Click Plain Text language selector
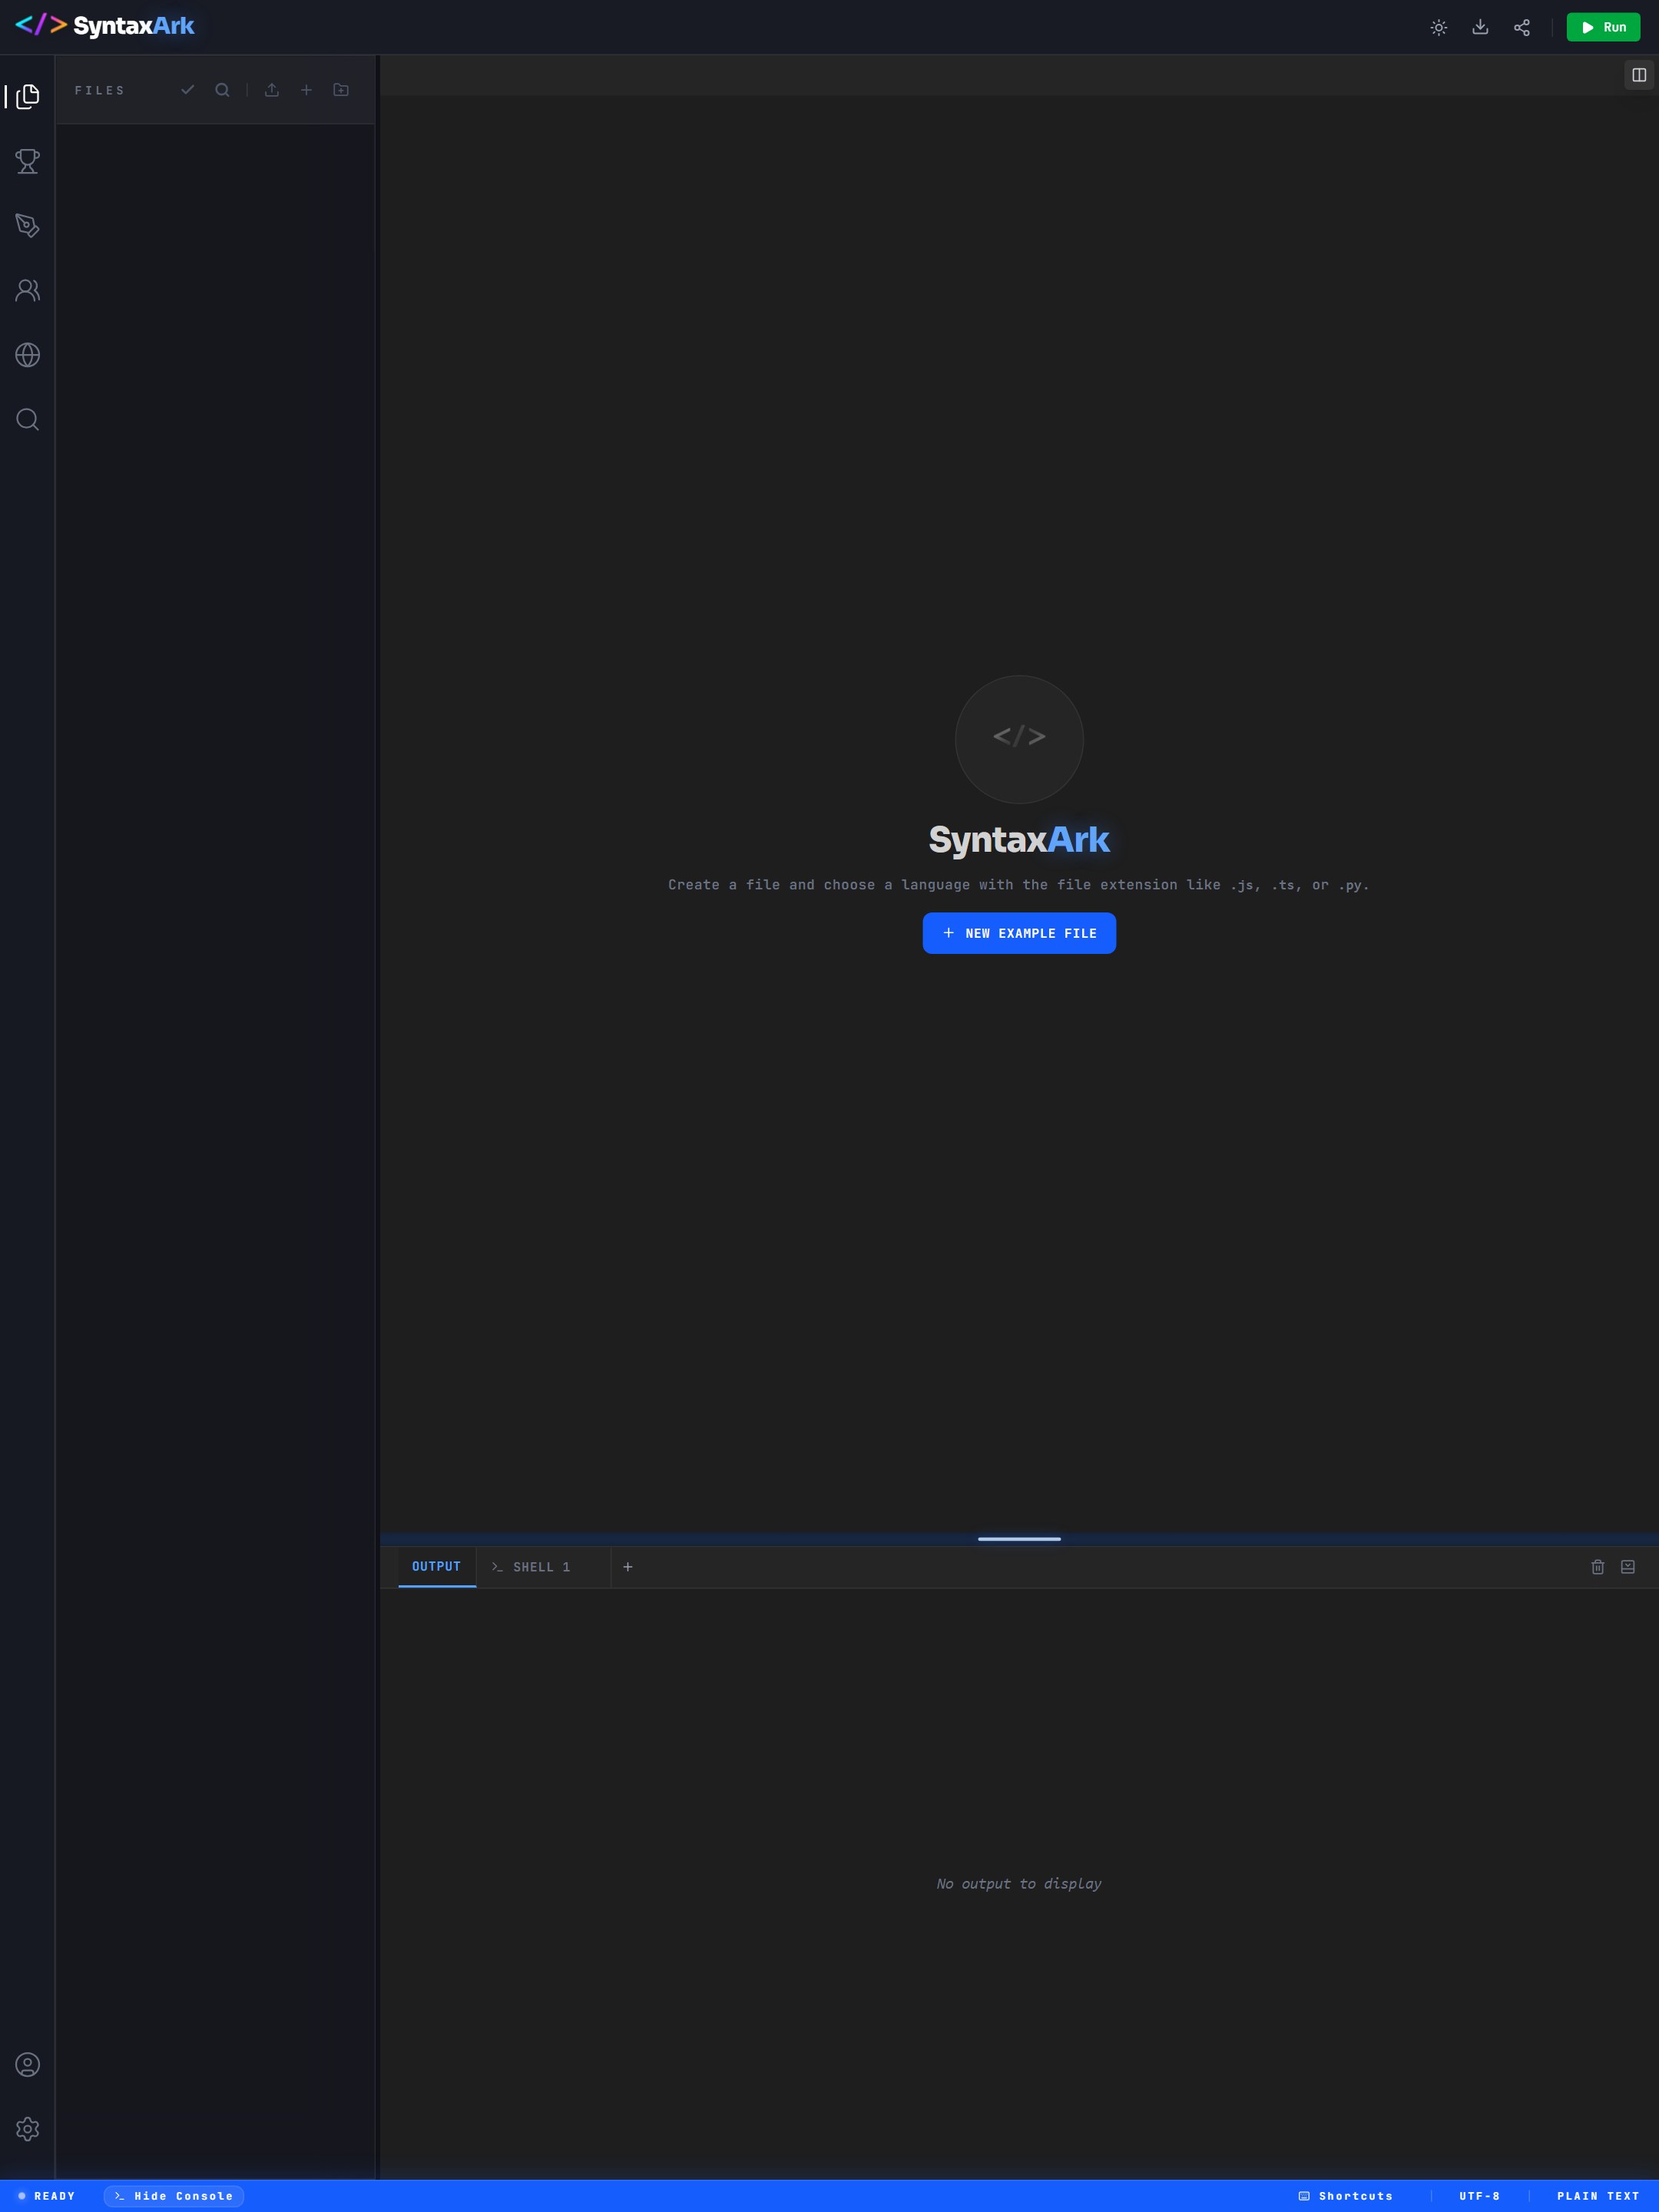The image size is (1659, 2212). [x=1598, y=2196]
